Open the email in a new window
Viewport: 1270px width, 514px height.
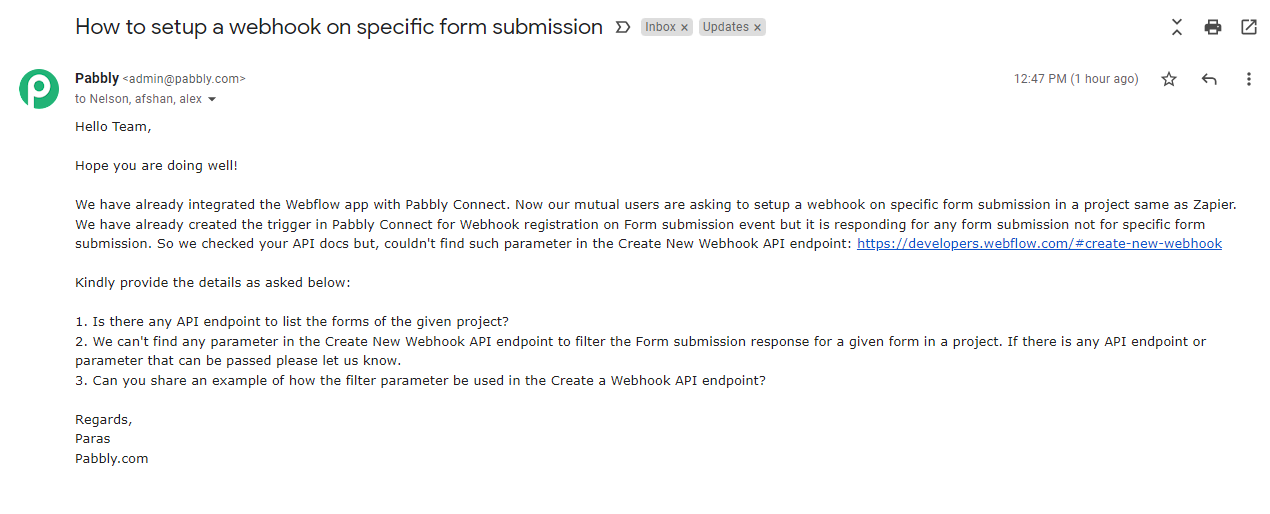click(1249, 27)
